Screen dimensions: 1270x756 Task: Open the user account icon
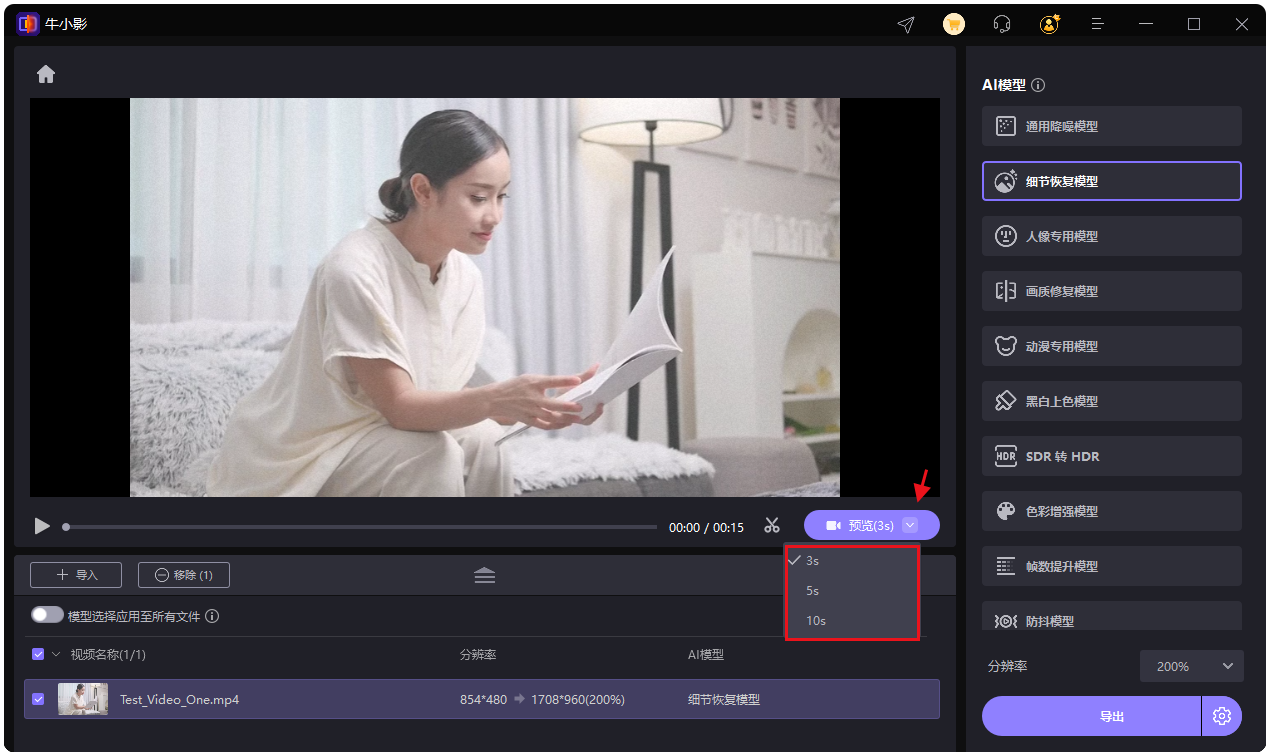1049,24
